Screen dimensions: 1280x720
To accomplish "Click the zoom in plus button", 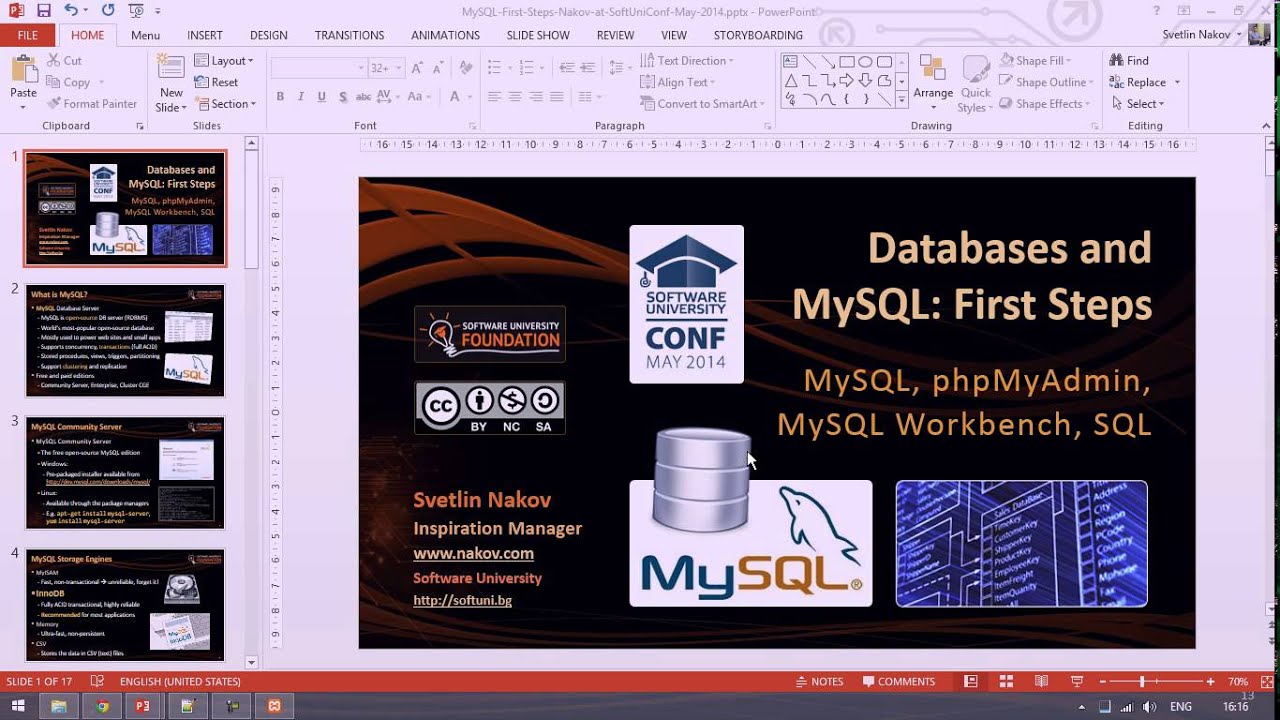I will (x=1210, y=682).
